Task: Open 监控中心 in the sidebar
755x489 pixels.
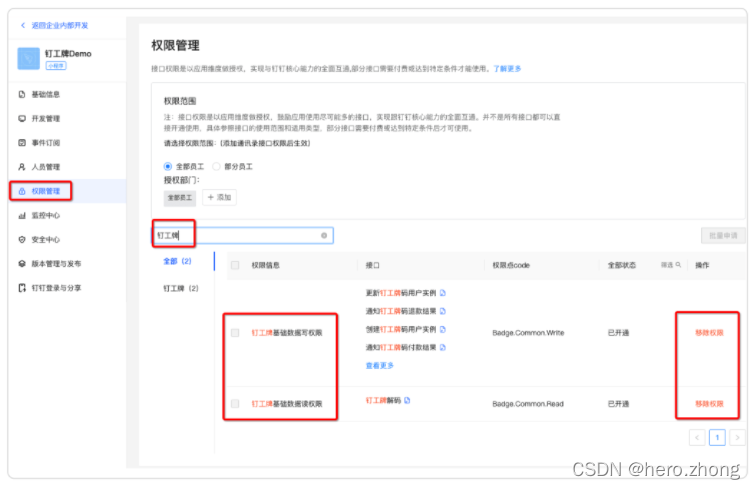Action: pos(46,215)
